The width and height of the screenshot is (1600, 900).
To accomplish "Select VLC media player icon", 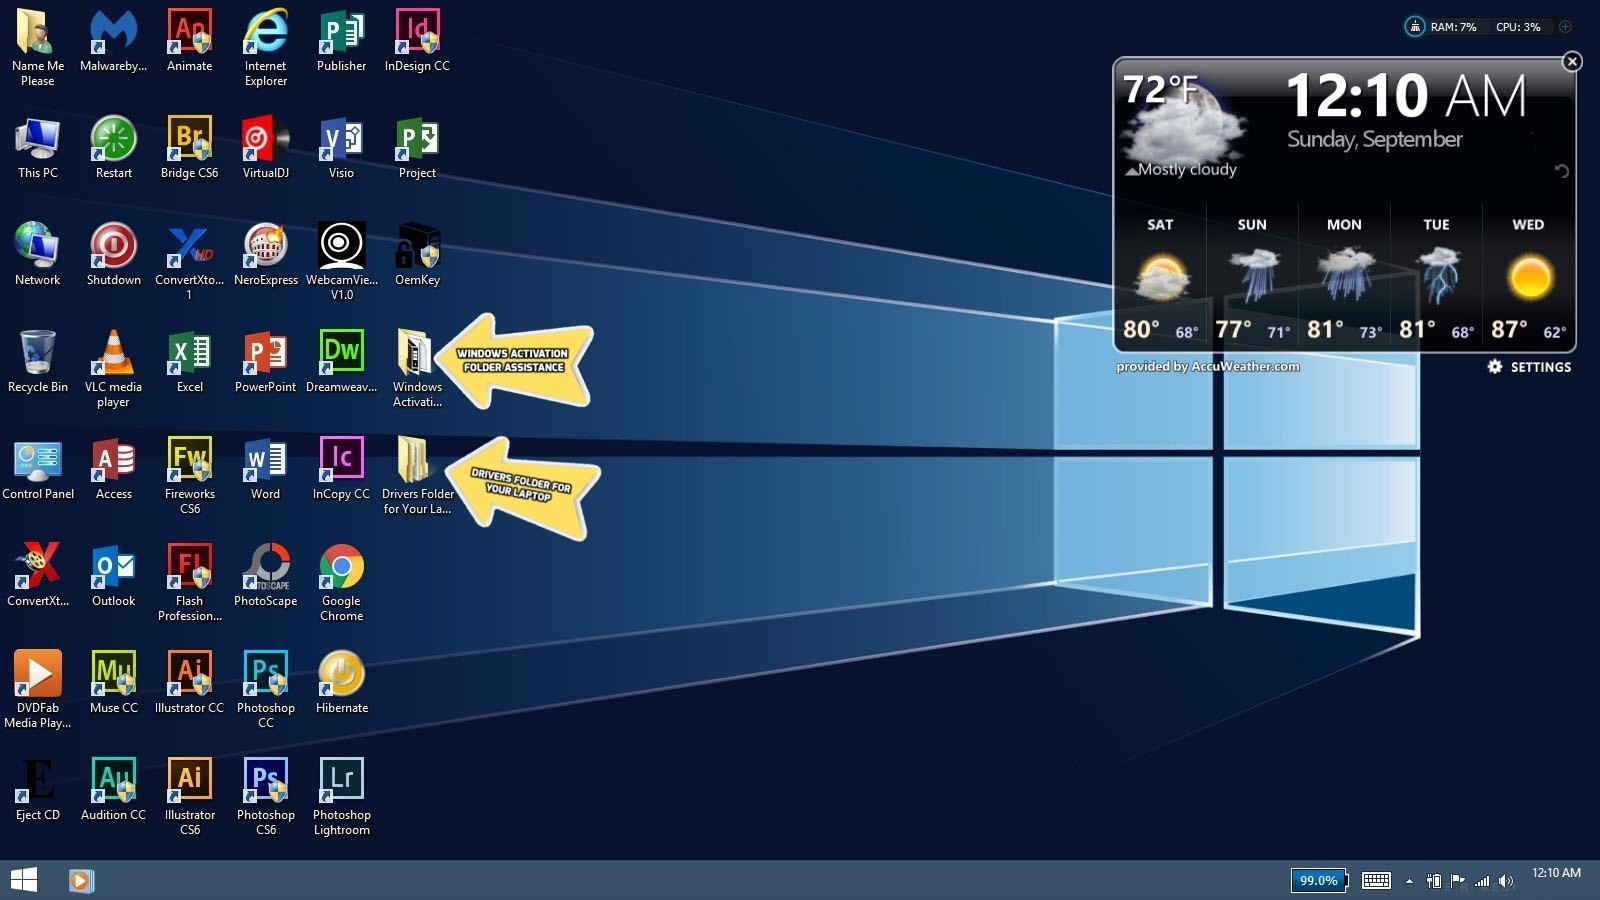I will pos(113,369).
